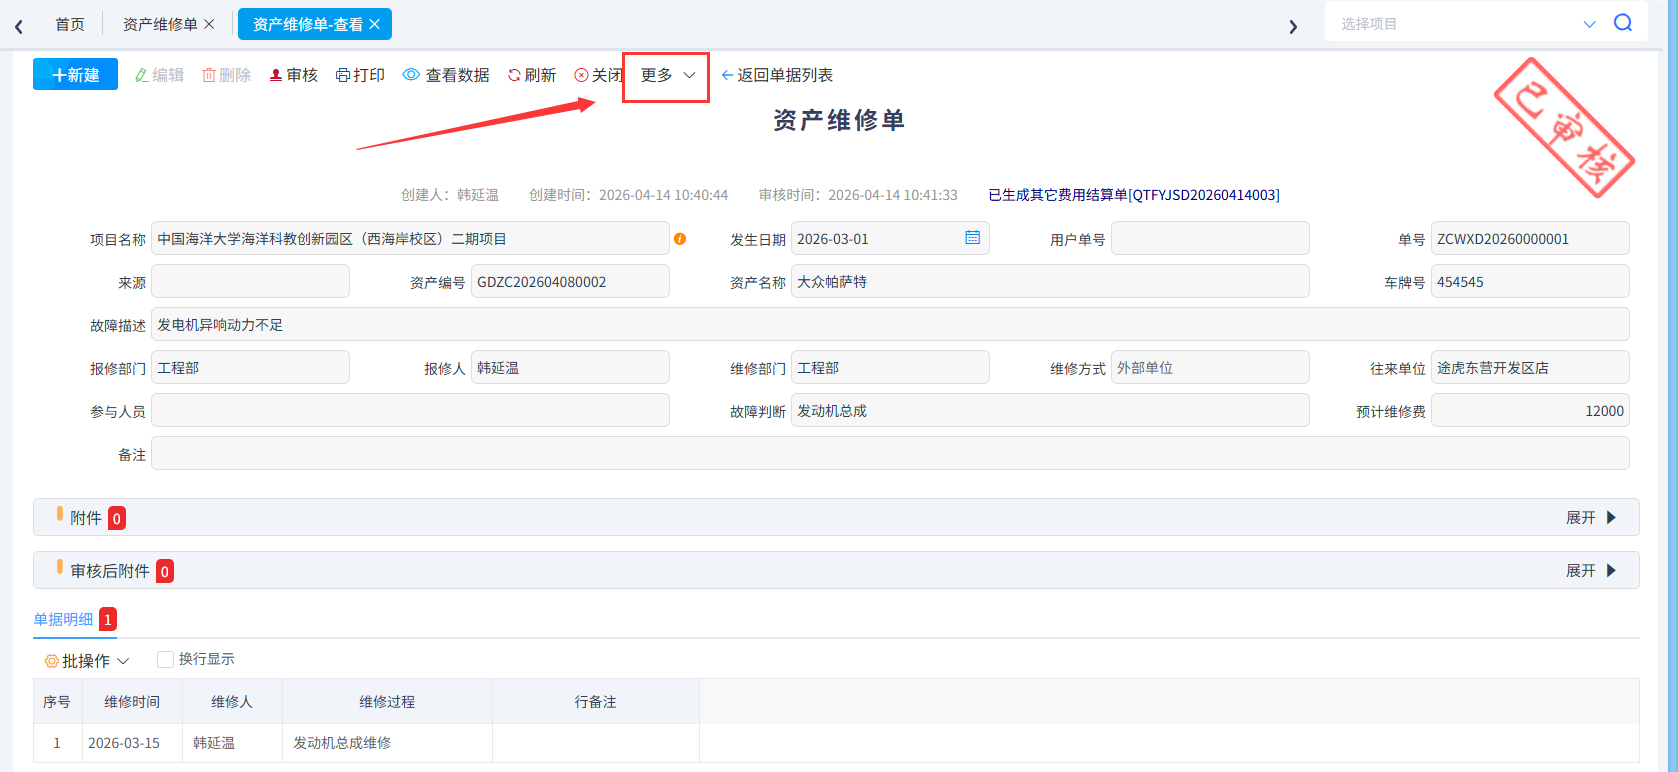Enable the 换行显示 checkbox
The width and height of the screenshot is (1678, 772).
[166, 659]
